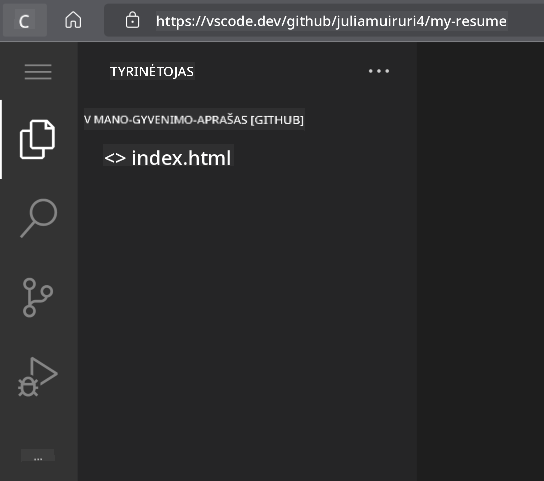Go to the browser home page icon
The height and width of the screenshot is (481, 544).
point(73,20)
